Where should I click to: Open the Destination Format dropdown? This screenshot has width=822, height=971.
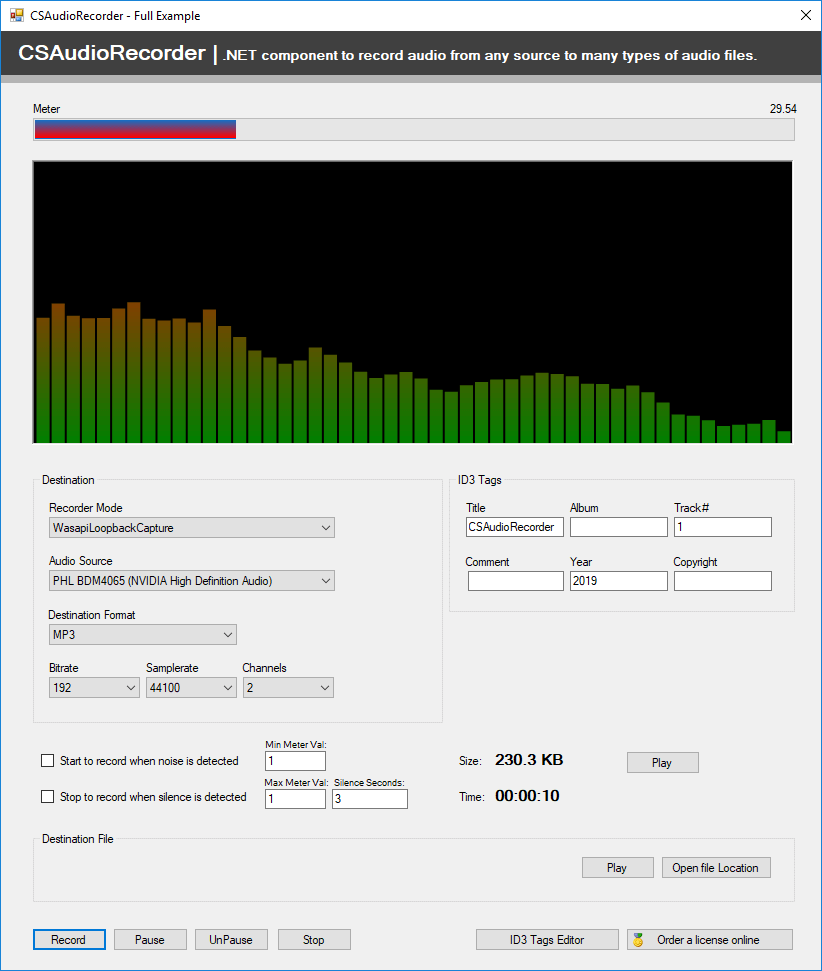[x=227, y=634]
